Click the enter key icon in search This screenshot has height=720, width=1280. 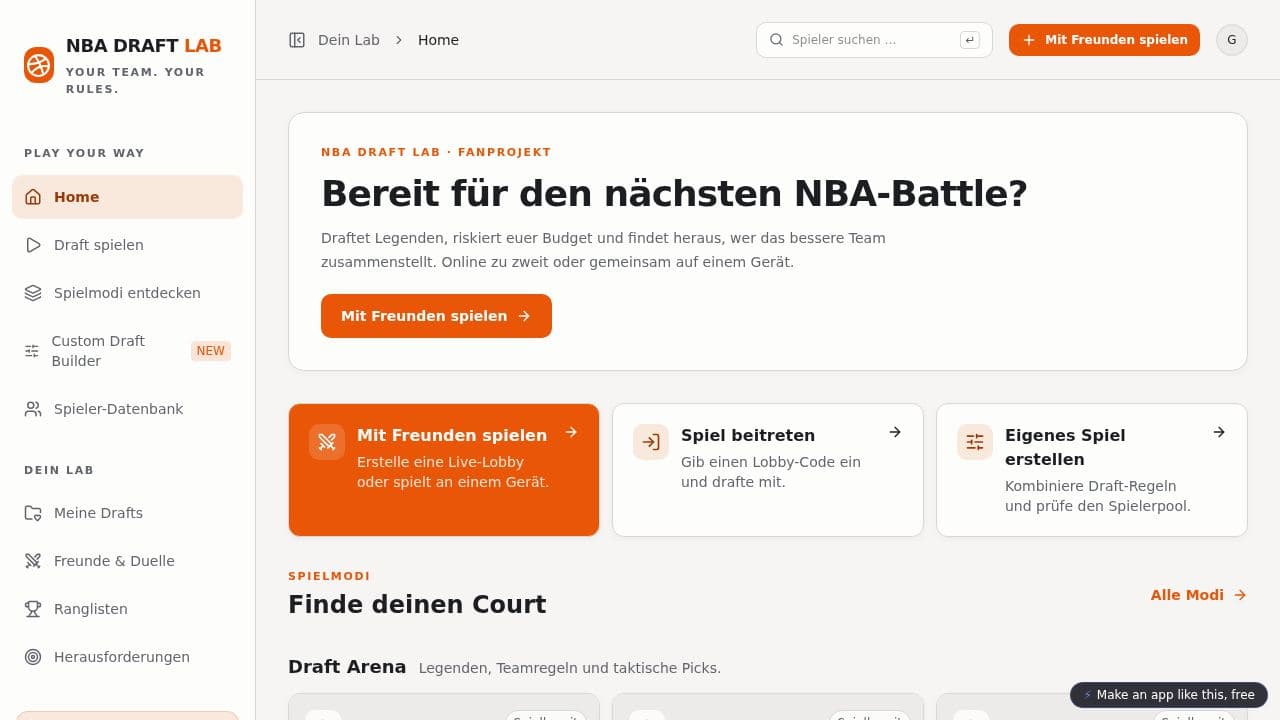pos(969,40)
